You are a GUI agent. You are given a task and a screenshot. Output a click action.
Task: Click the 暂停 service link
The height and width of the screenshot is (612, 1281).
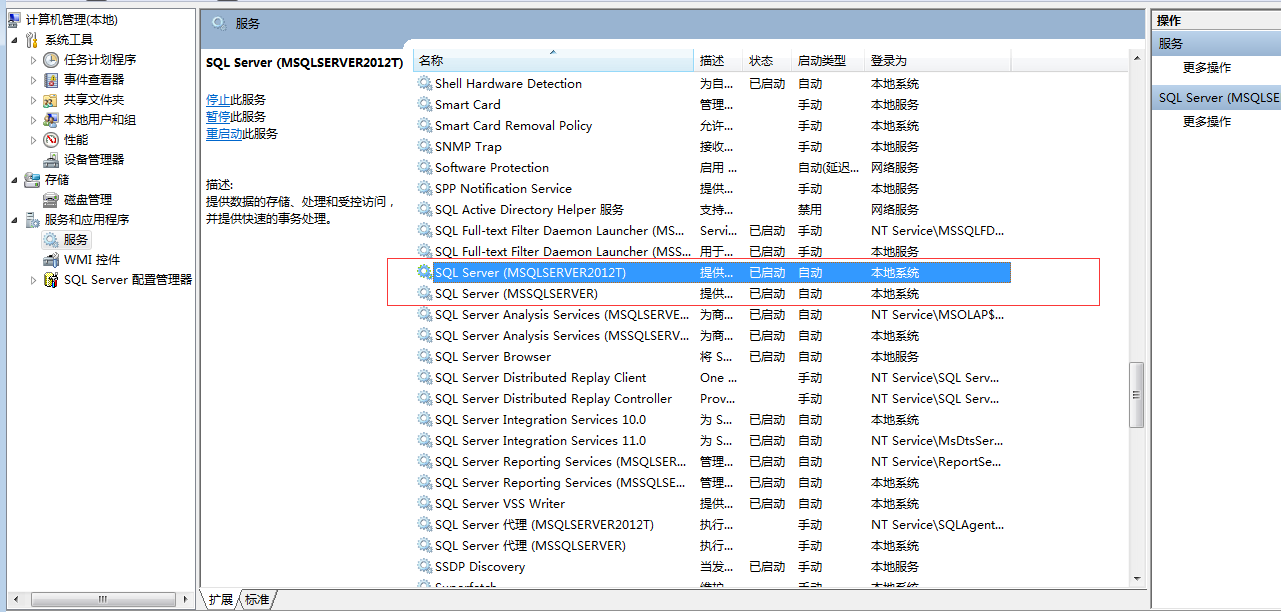(x=218, y=117)
